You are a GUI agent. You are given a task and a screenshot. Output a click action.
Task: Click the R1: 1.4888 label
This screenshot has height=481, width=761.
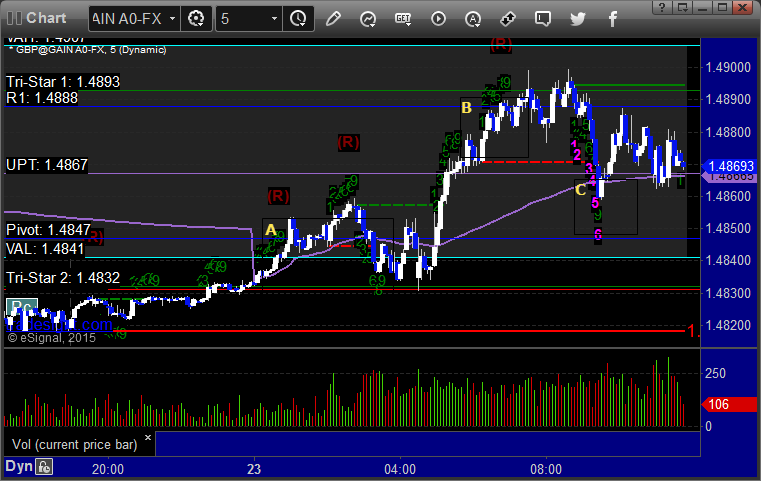point(42,98)
